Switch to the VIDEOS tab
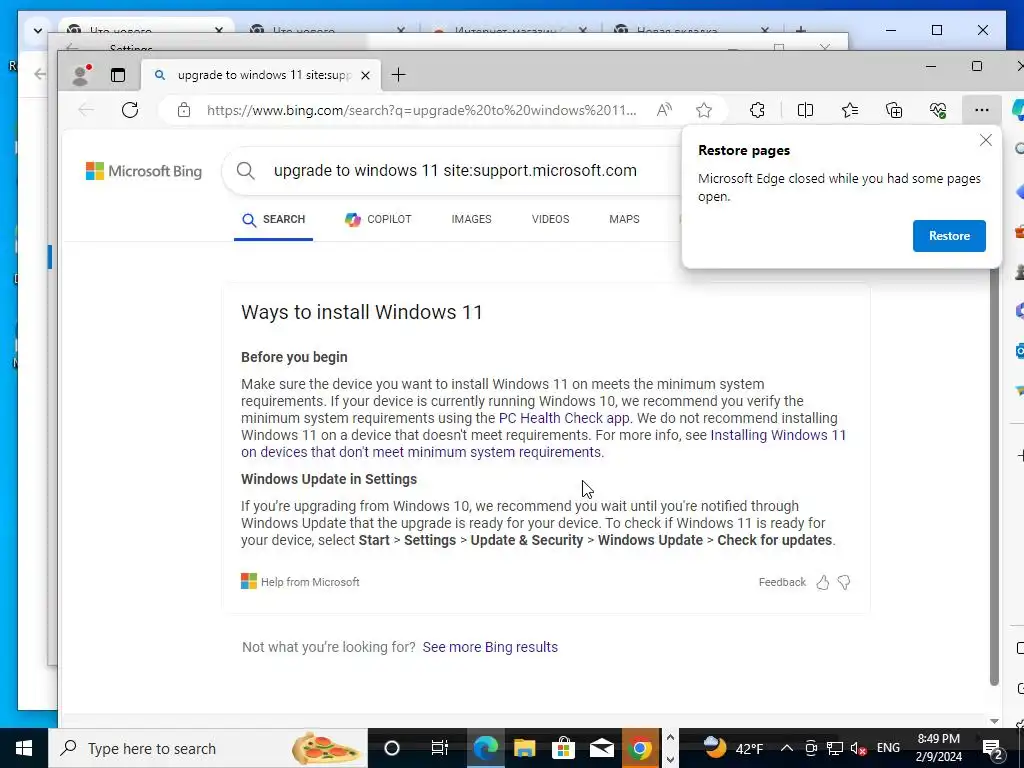Image resolution: width=1024 pixels, height=768 pixels. [x=551, y=219]
